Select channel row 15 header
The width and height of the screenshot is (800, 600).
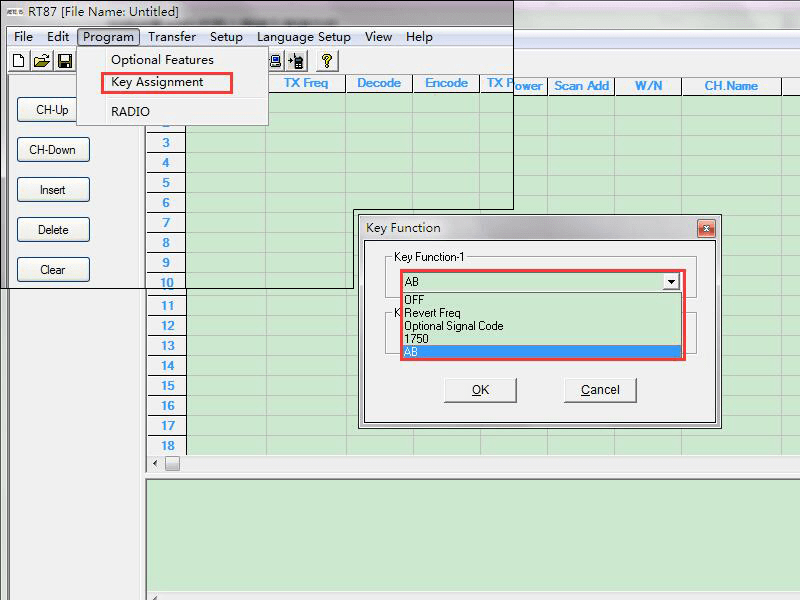pos(166,386)
